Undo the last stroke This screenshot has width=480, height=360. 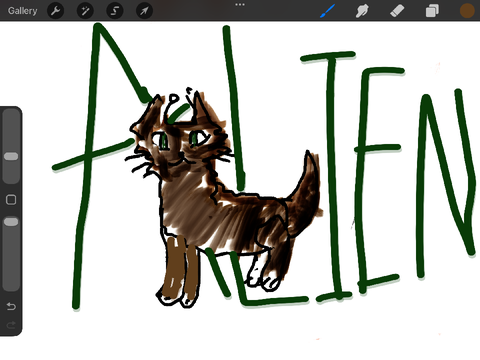(x=11, y=306)
